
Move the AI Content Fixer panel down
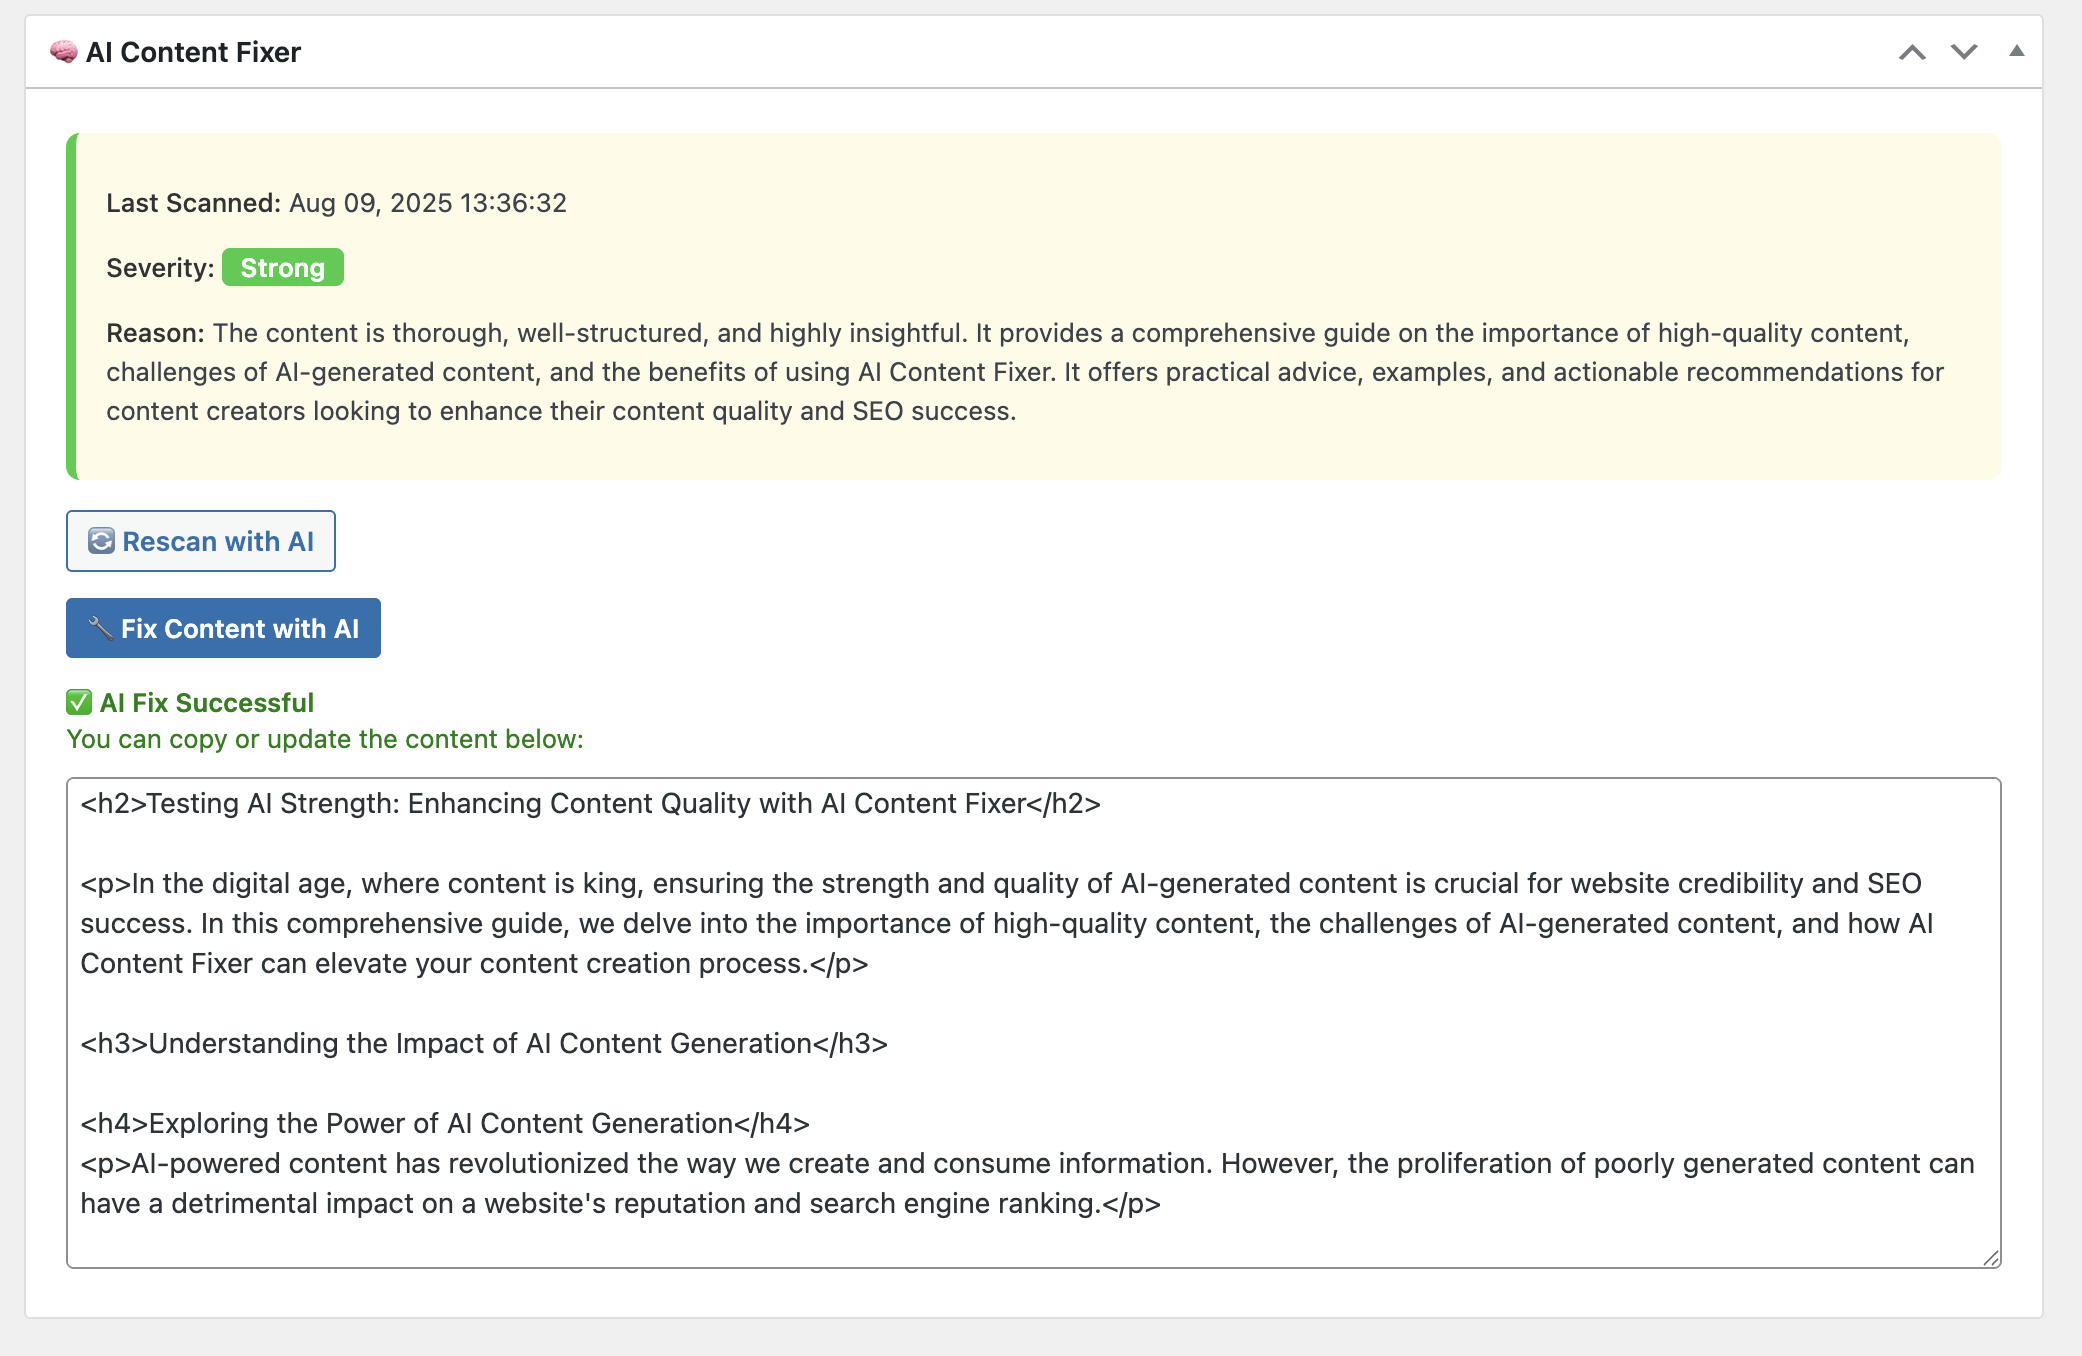[1964, 52]
